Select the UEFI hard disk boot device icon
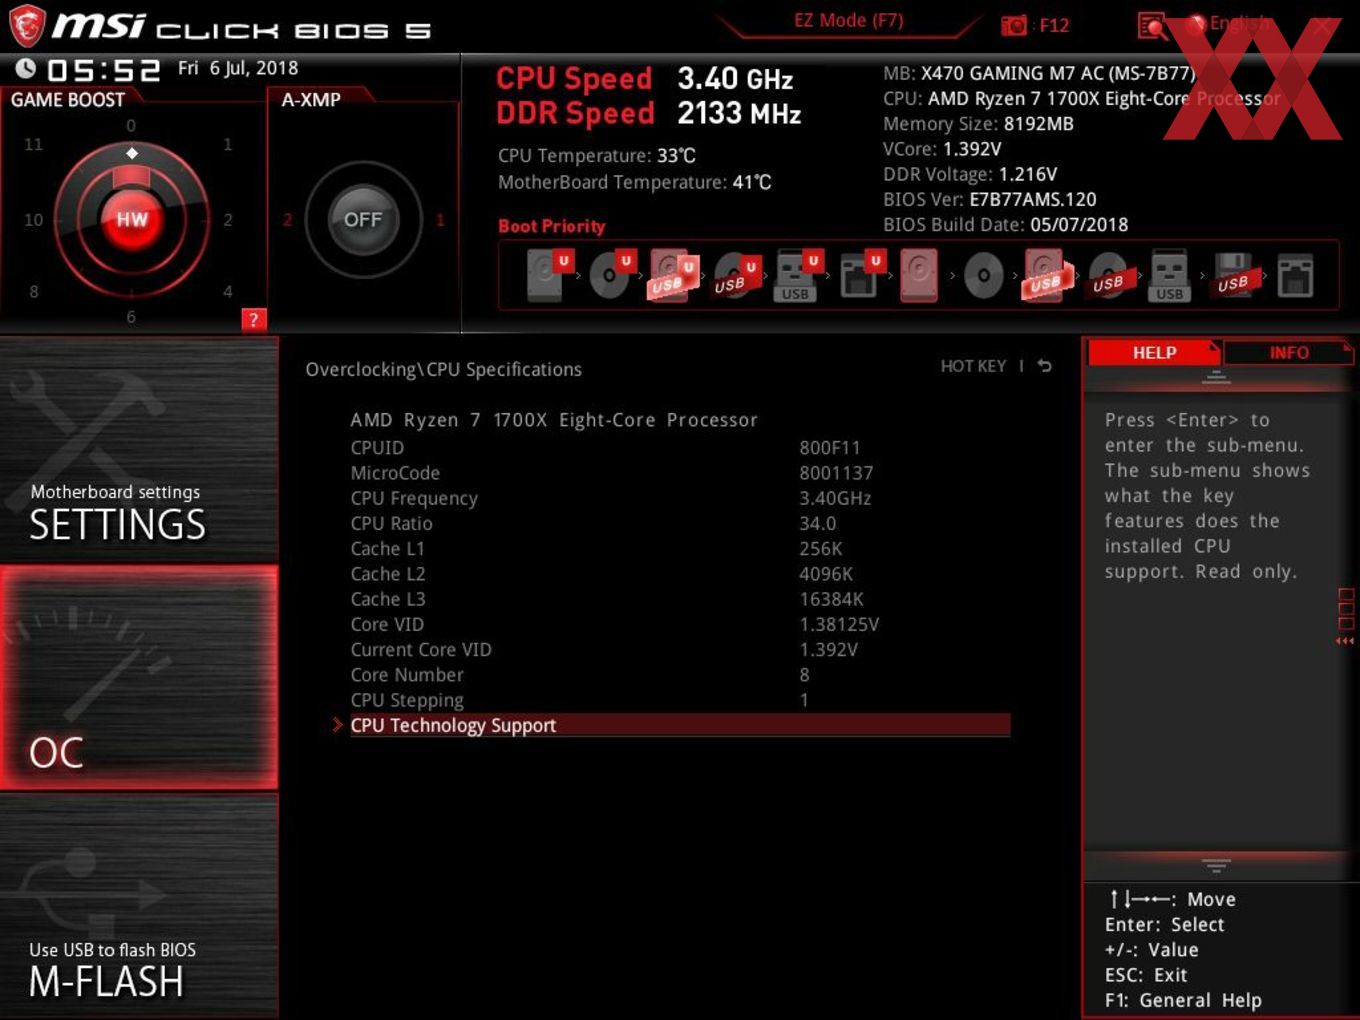1360x1020 pixels. pos(548,275)
